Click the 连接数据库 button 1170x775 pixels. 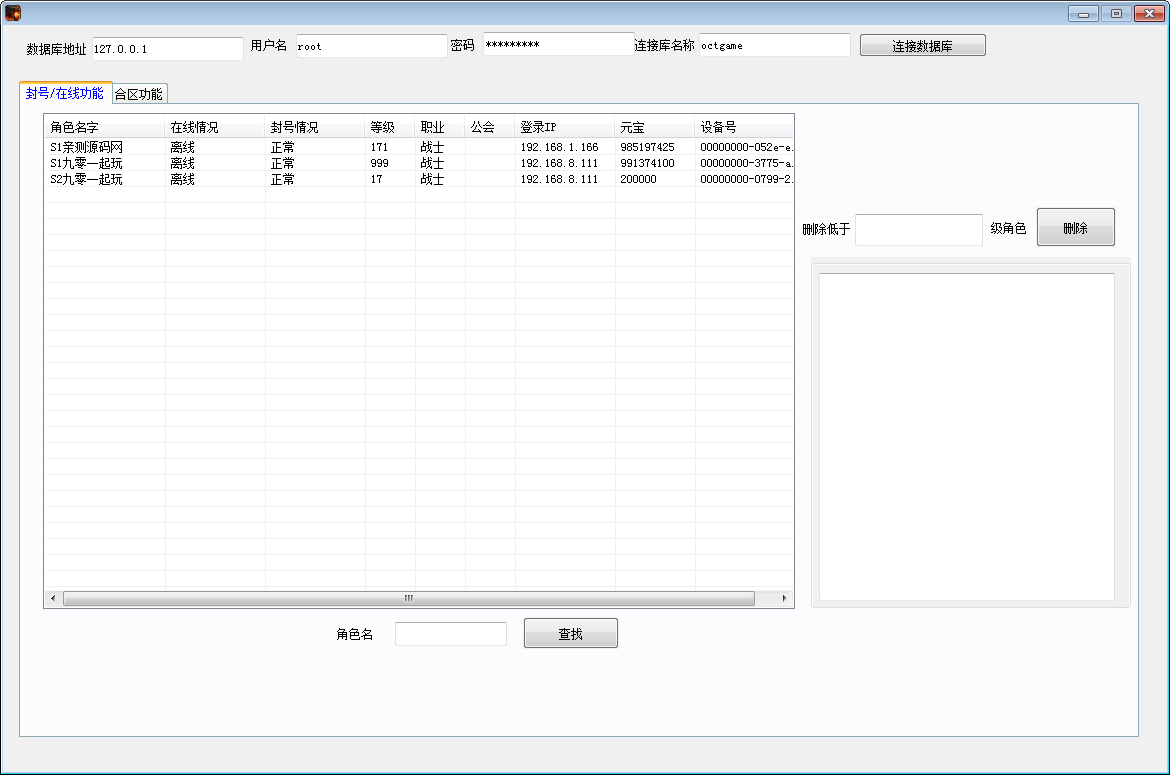(922, 46)
